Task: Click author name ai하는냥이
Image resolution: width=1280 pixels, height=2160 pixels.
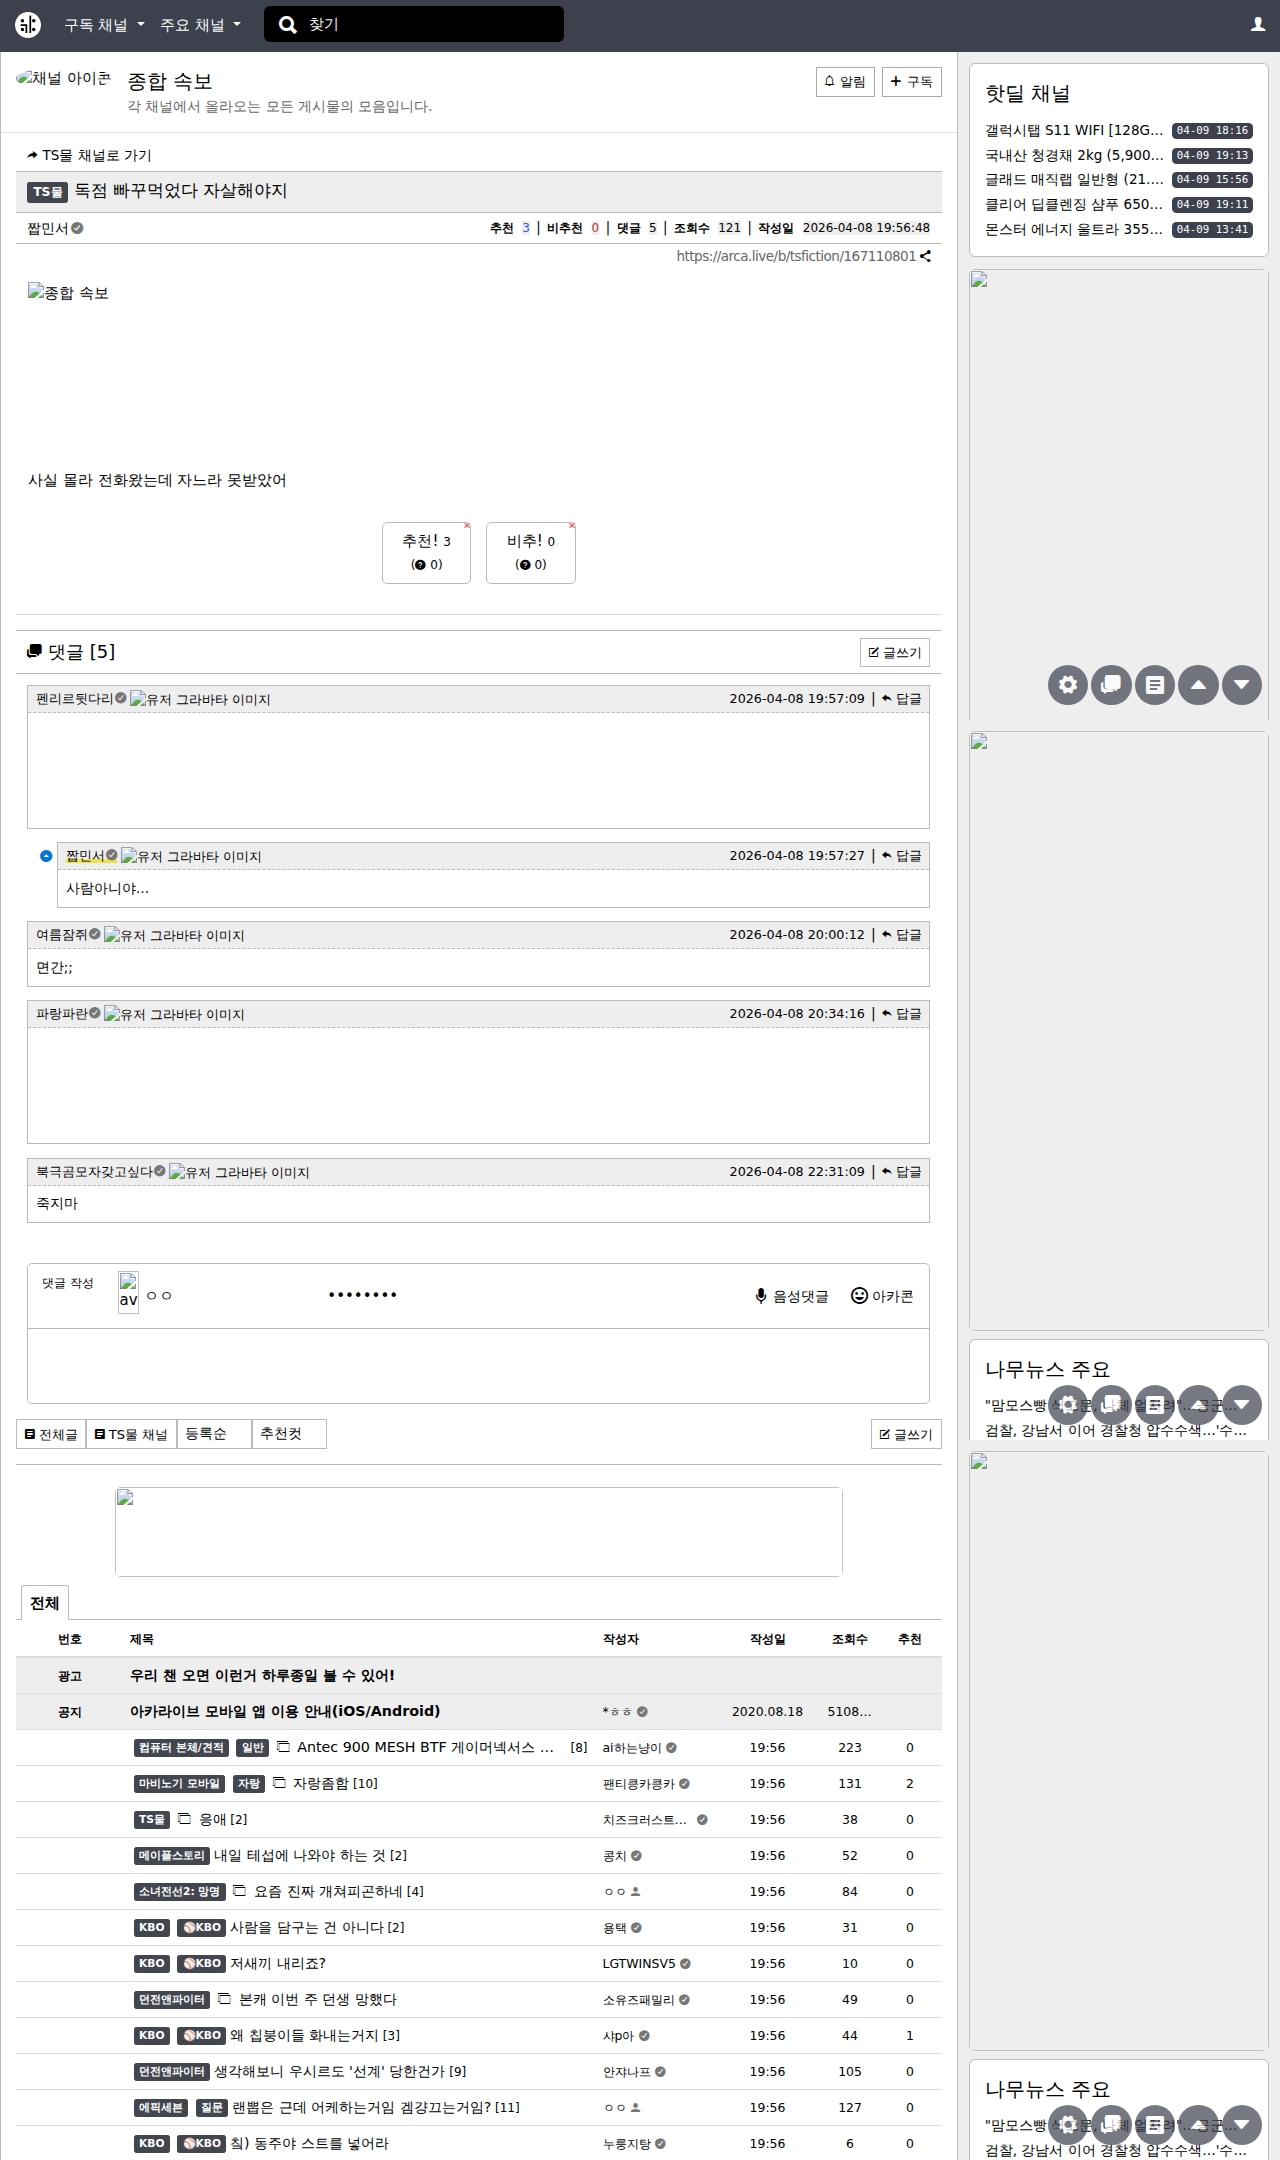Action: pyautogui.click(x=632, y=1747)
